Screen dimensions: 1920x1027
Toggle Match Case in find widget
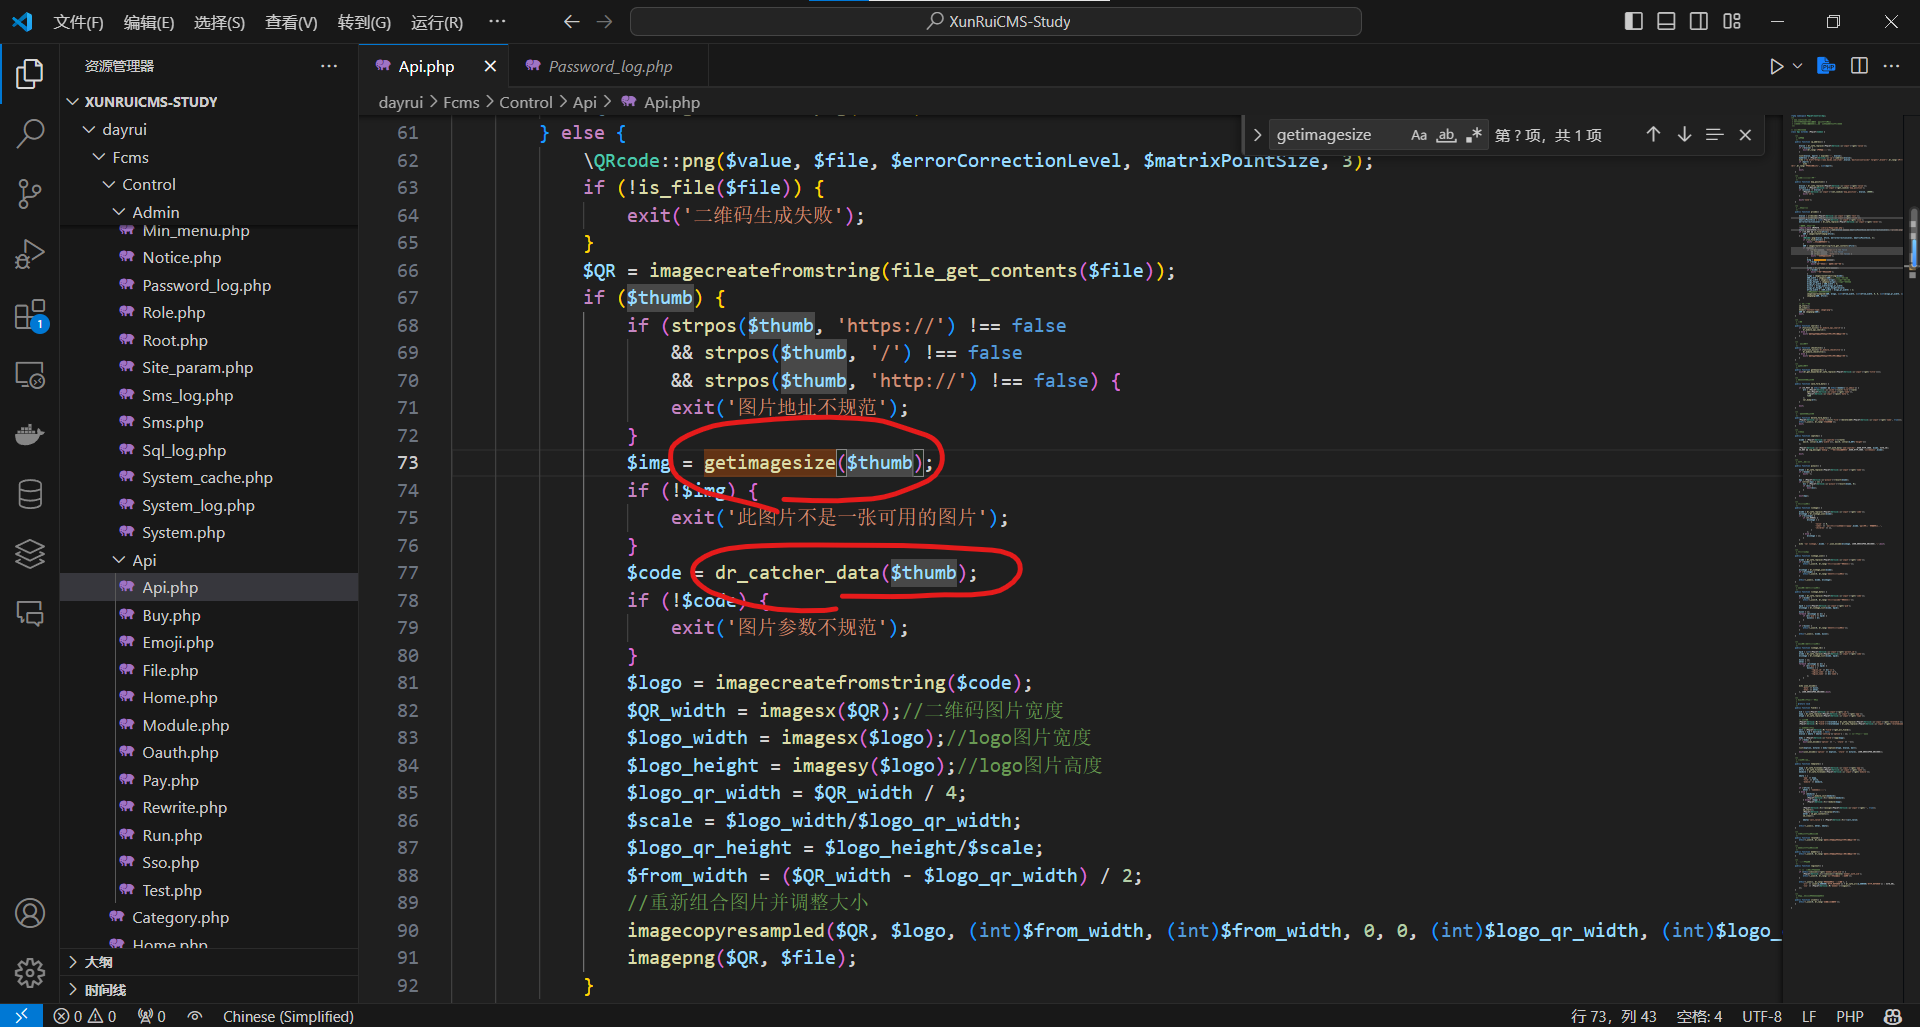coord(1419,135)
